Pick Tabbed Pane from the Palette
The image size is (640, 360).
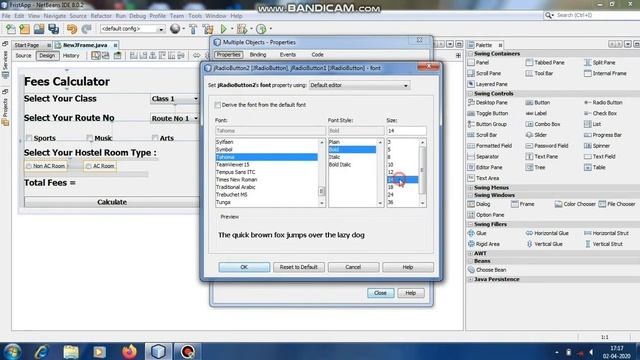coord(545,62)
